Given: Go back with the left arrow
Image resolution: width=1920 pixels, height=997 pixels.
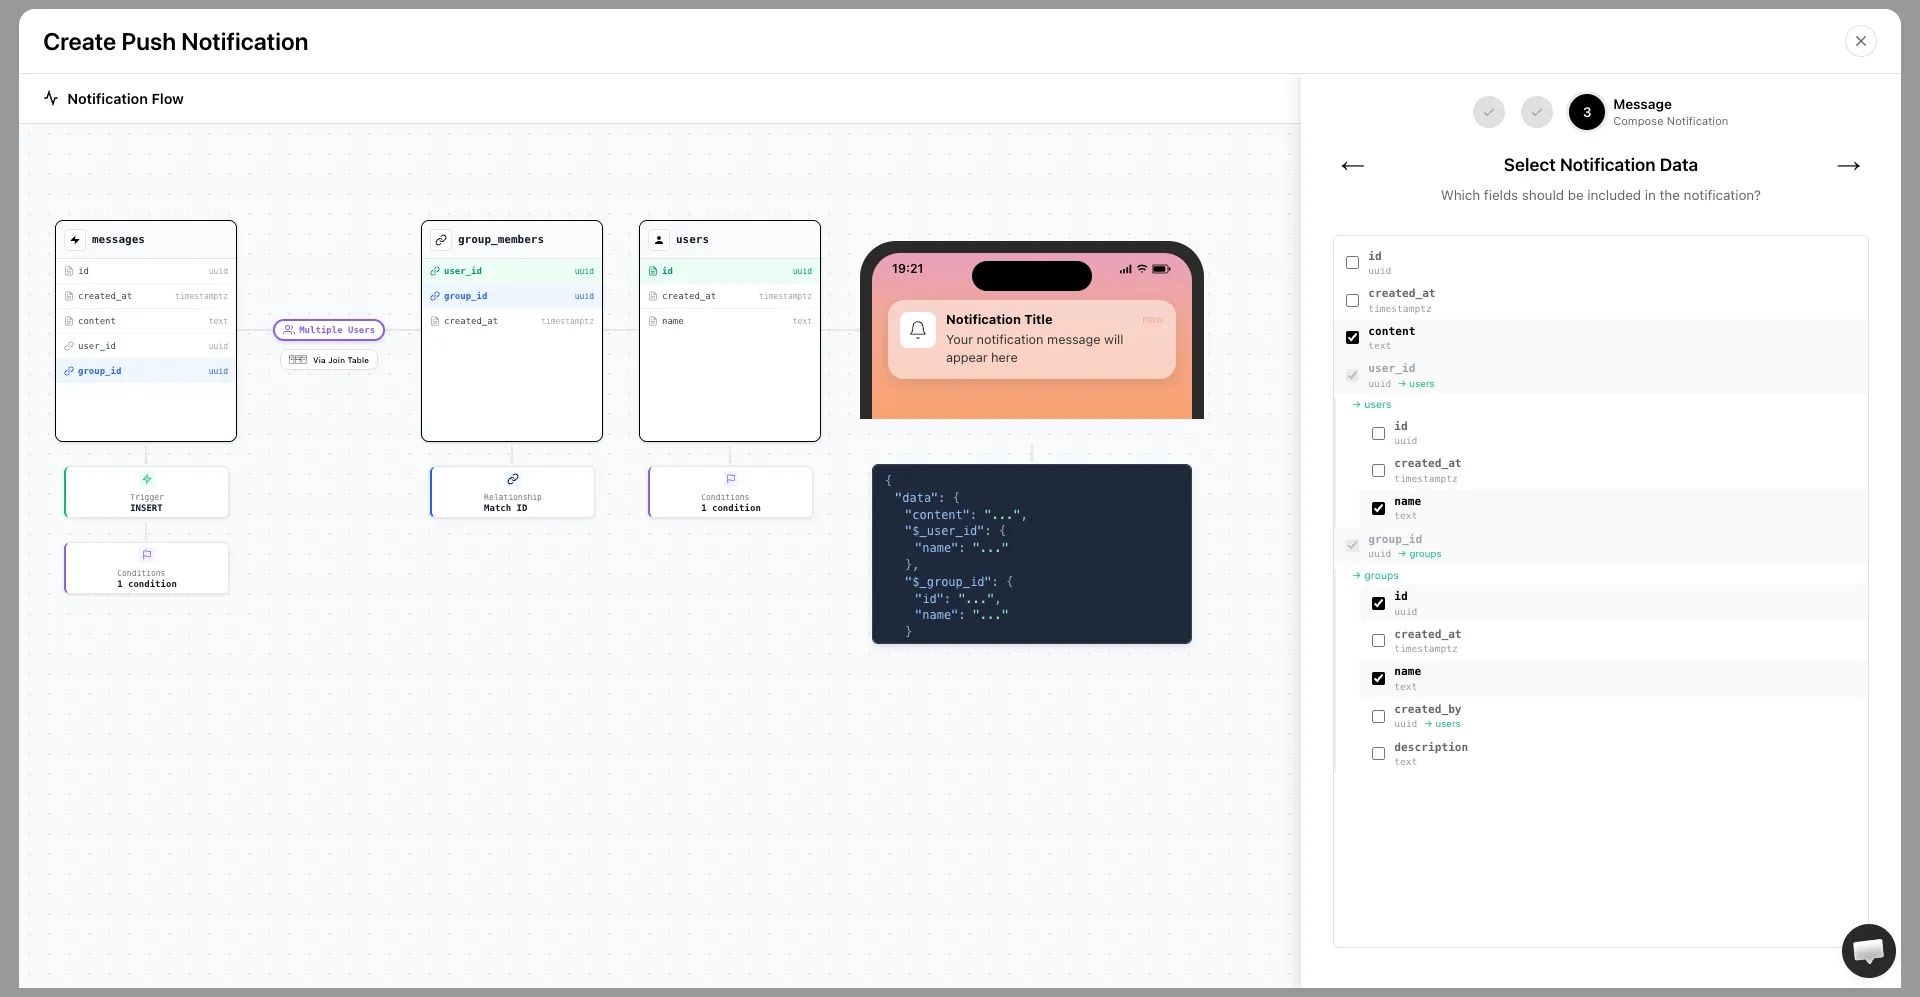Looking at the screenshot, I should [1352, 166].
